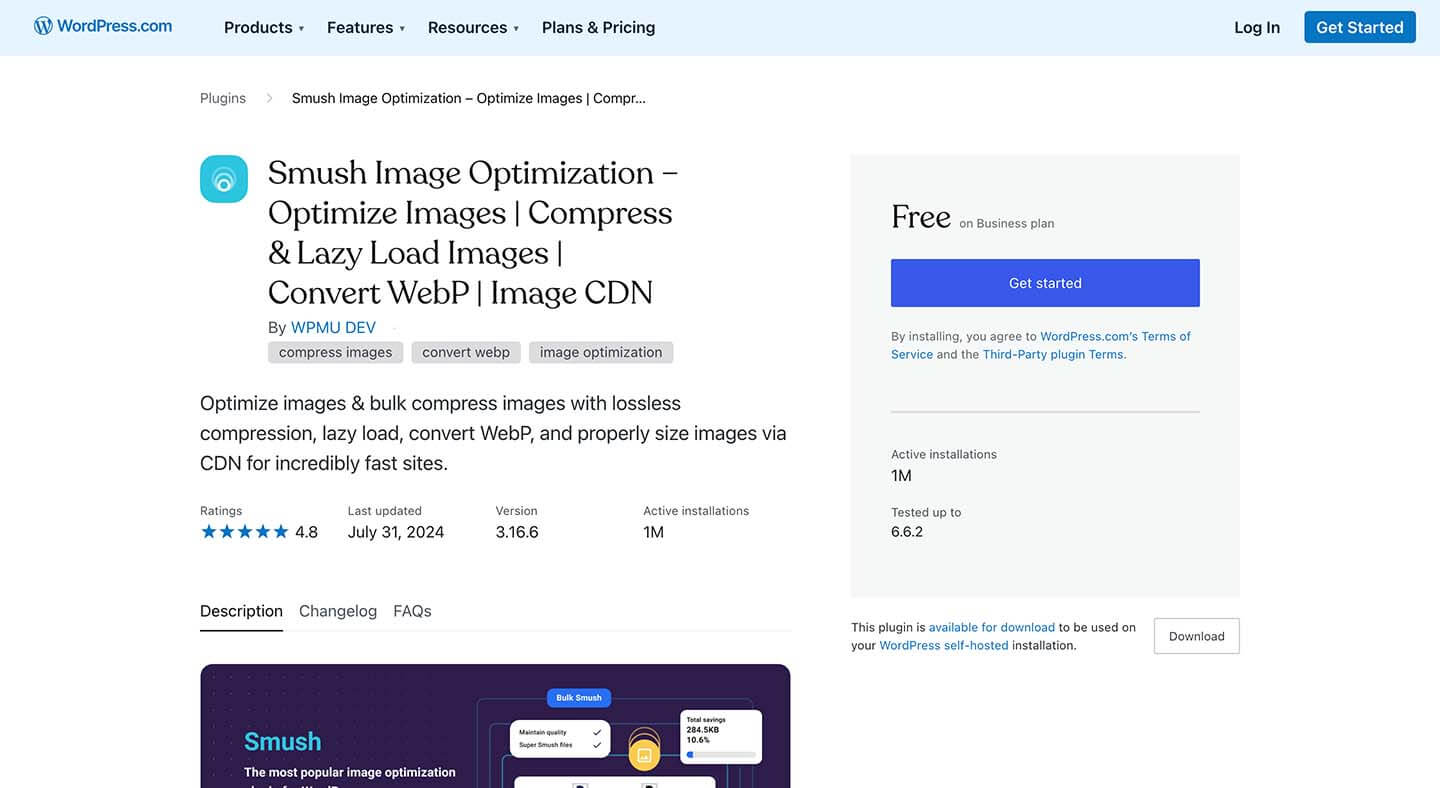Select the convert webp tag
The image size is (1440, 788).
(x=466, y=352)
